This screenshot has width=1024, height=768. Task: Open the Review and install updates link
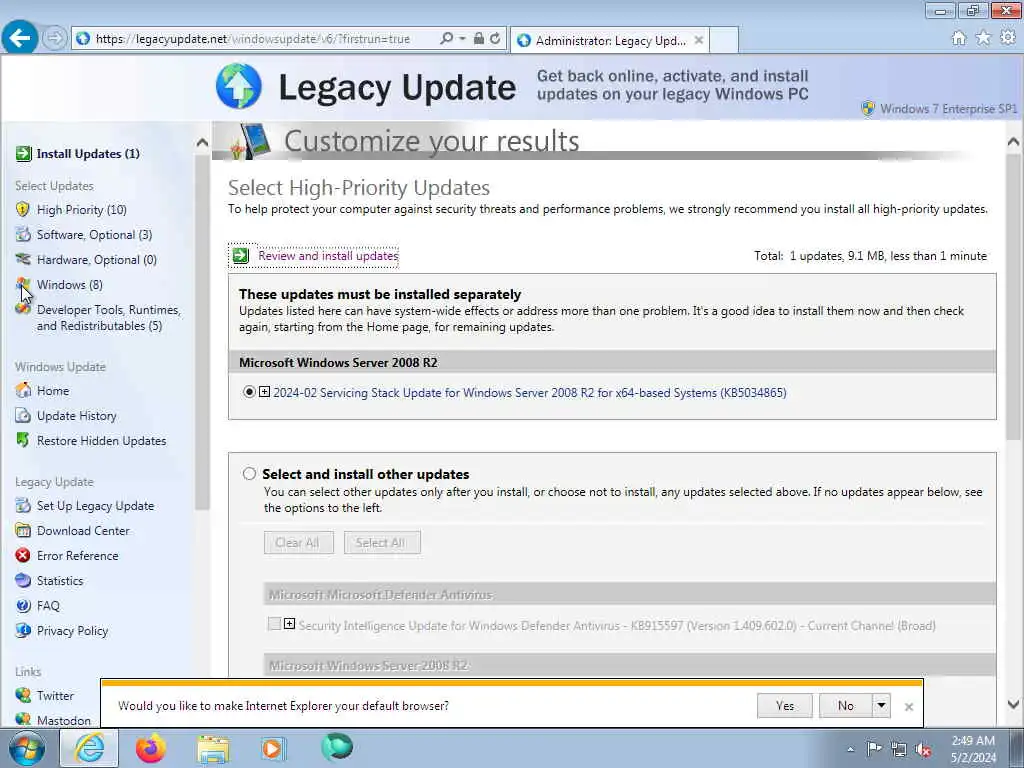tap(328, 255)
